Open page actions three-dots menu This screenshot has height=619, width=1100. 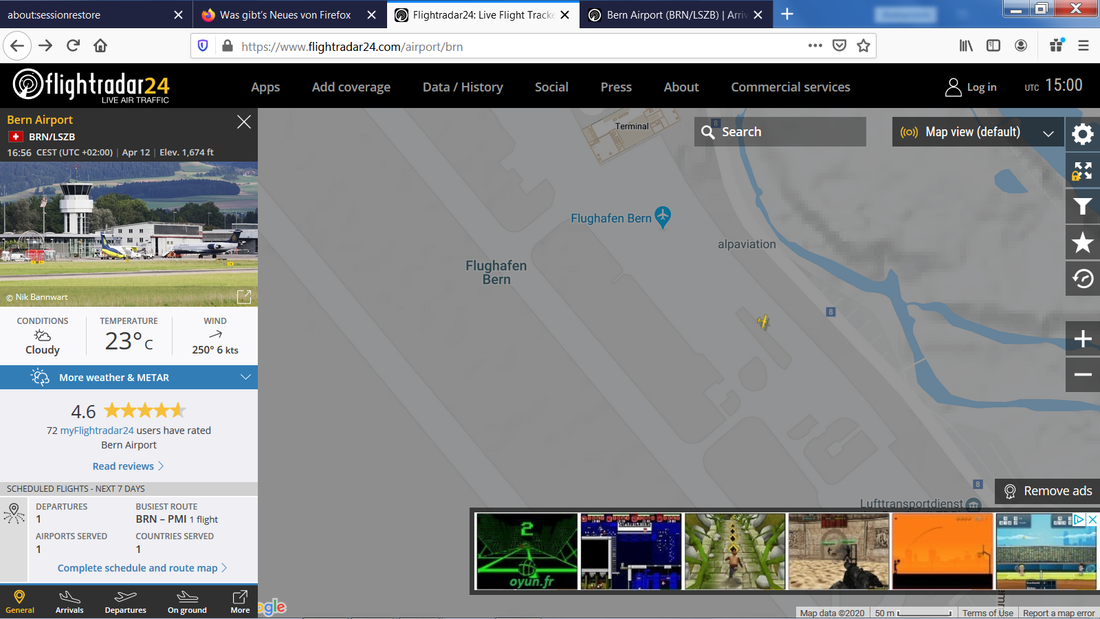click(814, 46)
